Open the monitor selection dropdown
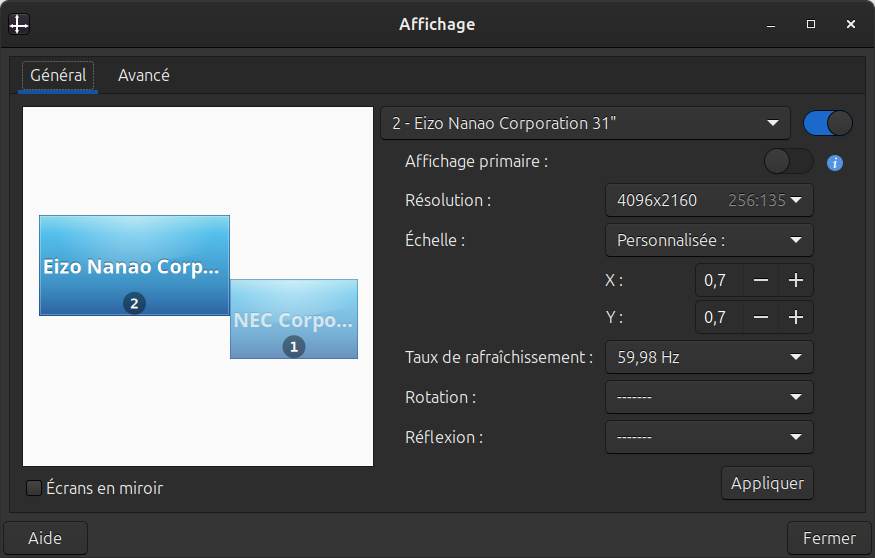 (x=585, y=123)
